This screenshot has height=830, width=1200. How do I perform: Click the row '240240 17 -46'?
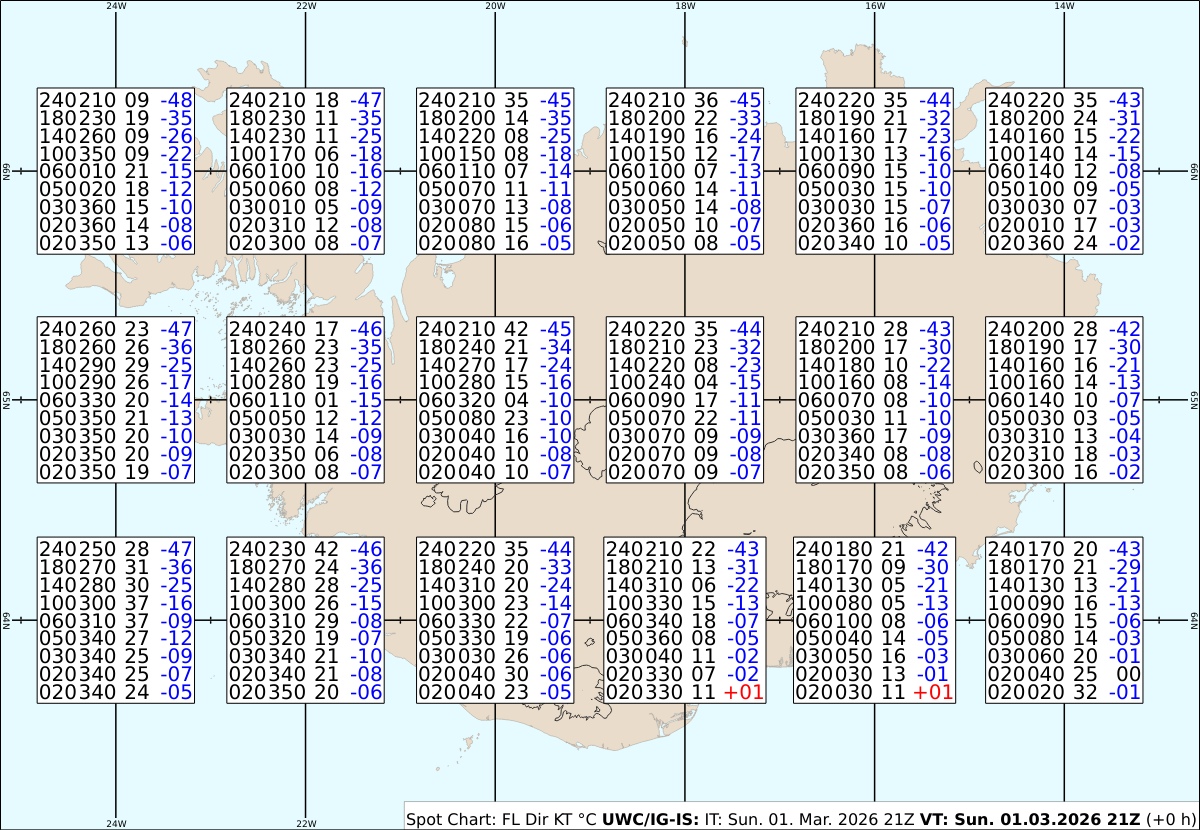coord(305,328)
